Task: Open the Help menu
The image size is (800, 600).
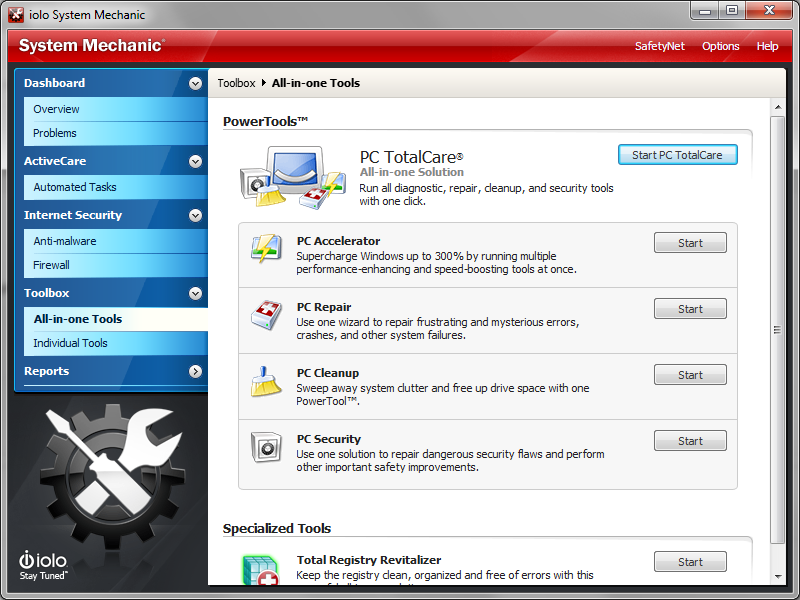Action: click(x=767, y=46)
